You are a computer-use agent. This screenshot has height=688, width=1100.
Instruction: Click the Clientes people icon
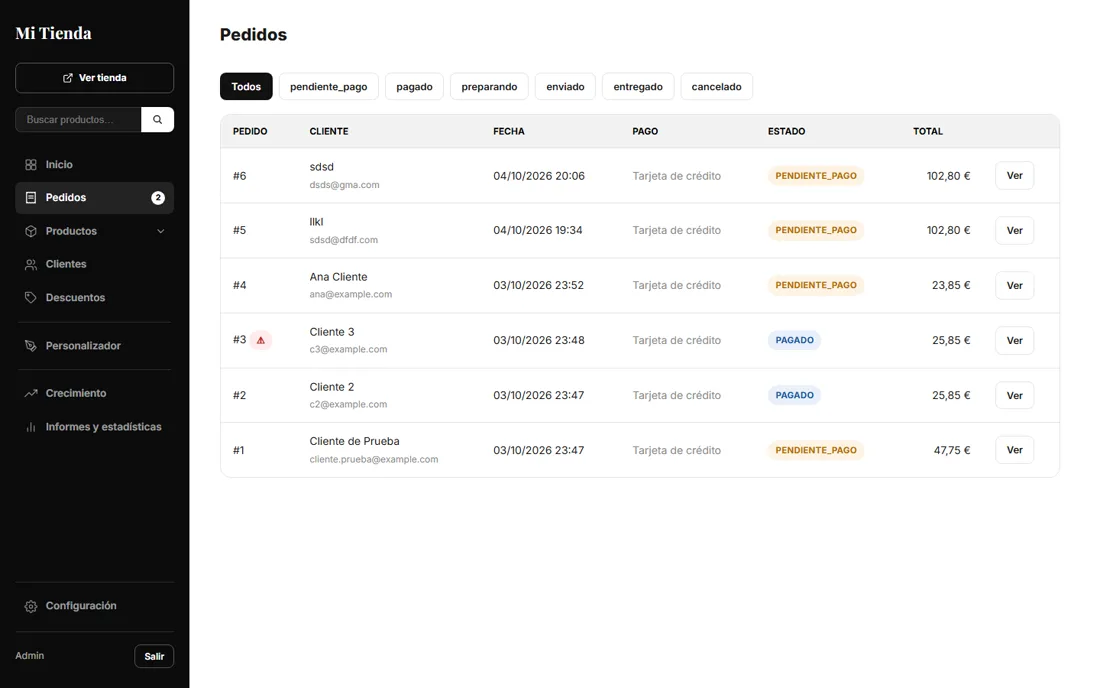[31, 264]
